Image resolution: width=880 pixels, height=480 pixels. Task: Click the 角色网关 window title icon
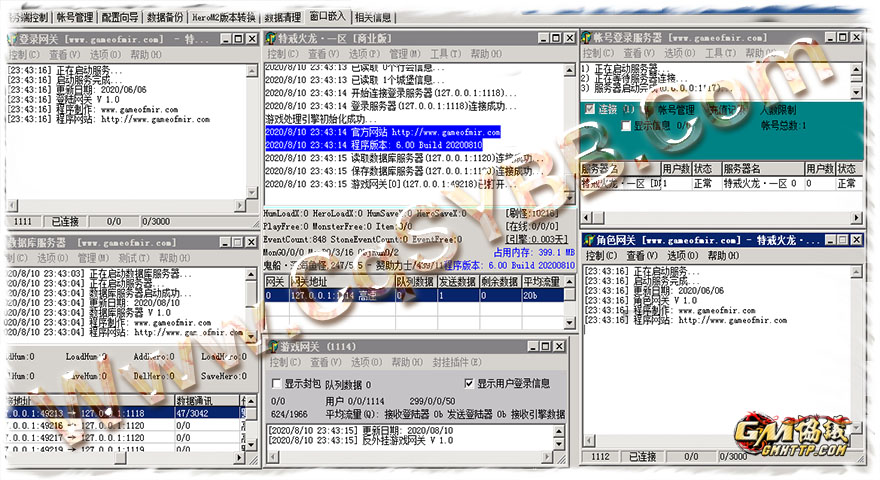589,240
